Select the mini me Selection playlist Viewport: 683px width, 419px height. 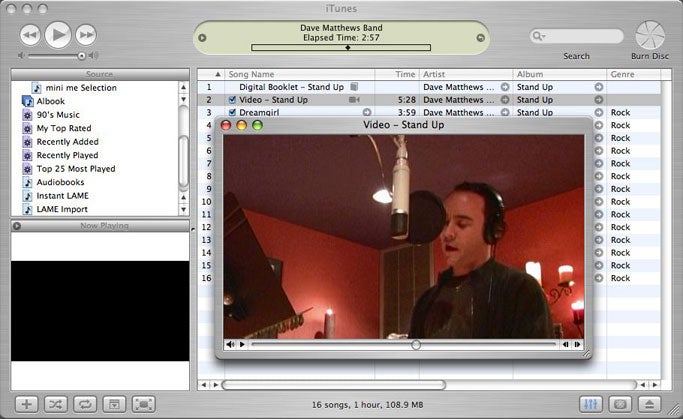coord(81,88)
